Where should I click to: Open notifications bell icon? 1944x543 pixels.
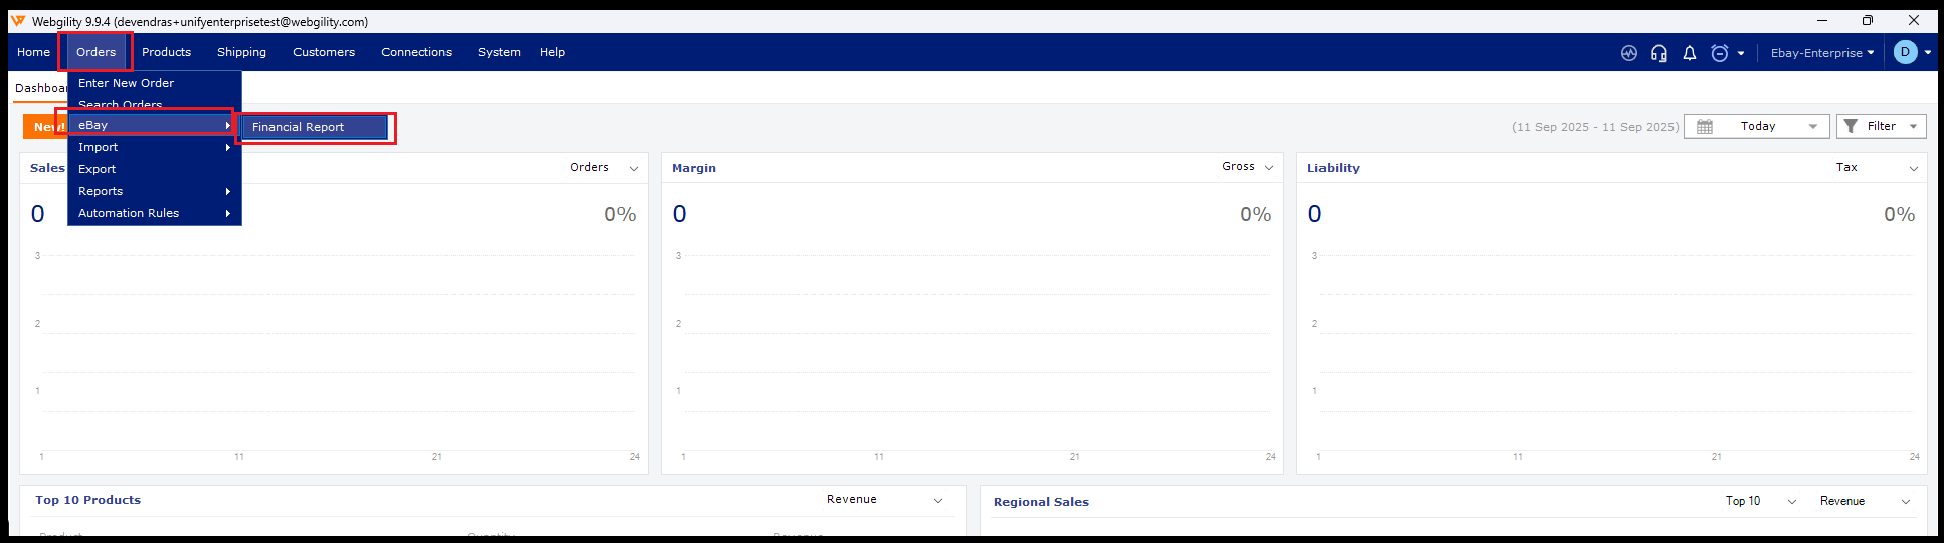(x=1690, y=53)
